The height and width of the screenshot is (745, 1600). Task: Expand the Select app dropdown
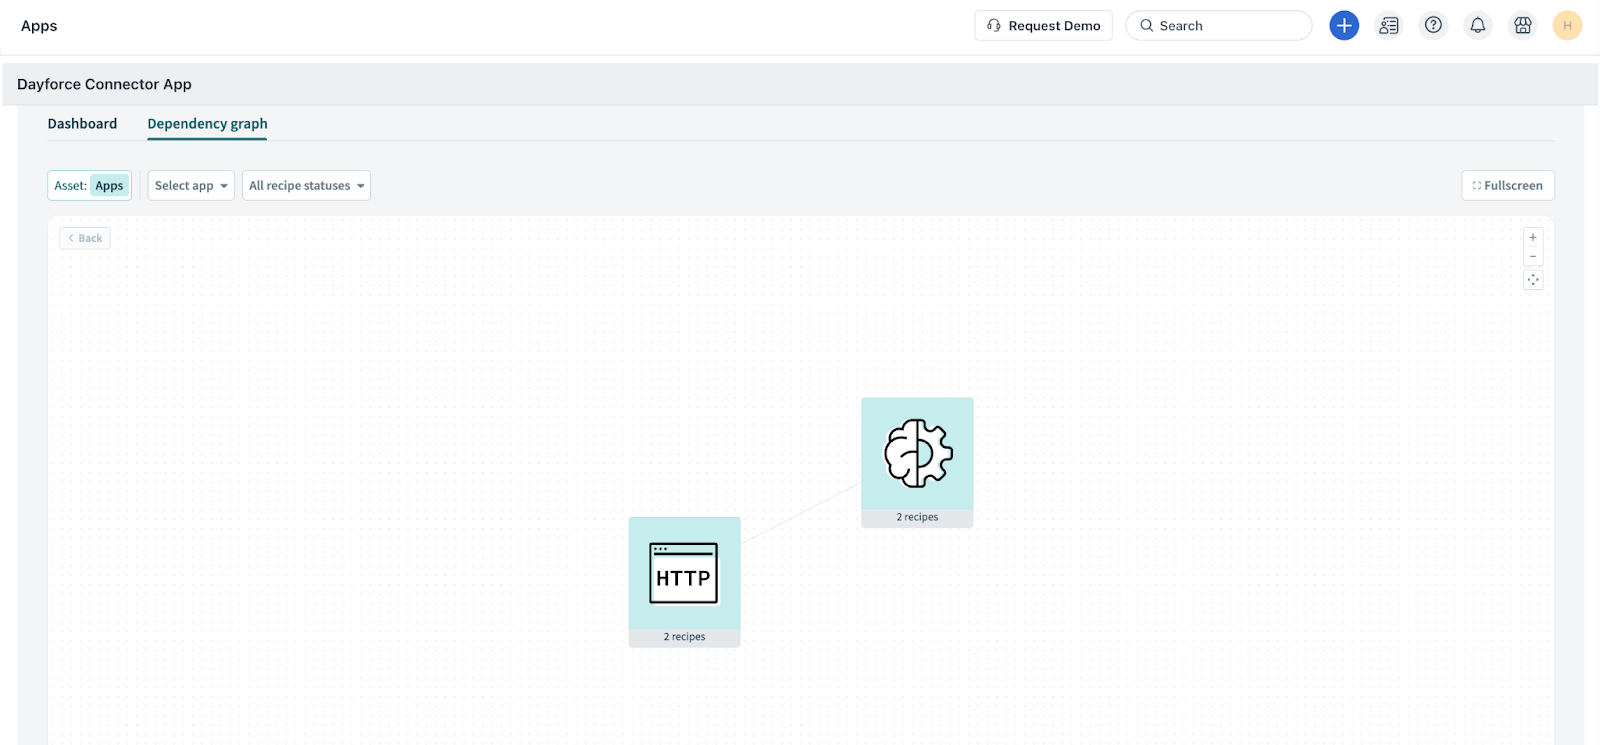pos(191,186)
